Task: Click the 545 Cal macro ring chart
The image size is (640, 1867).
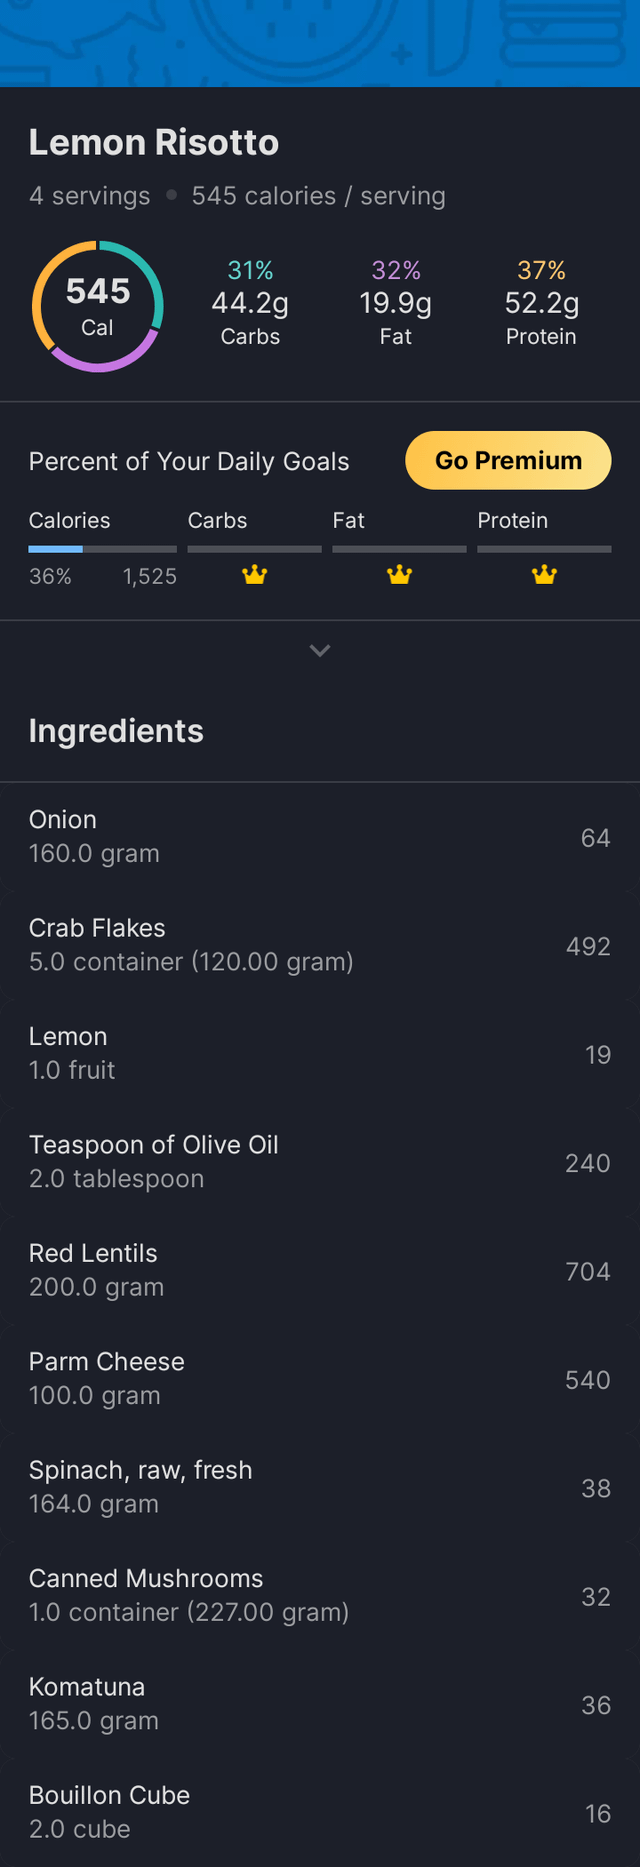Action: click(97, 306)
